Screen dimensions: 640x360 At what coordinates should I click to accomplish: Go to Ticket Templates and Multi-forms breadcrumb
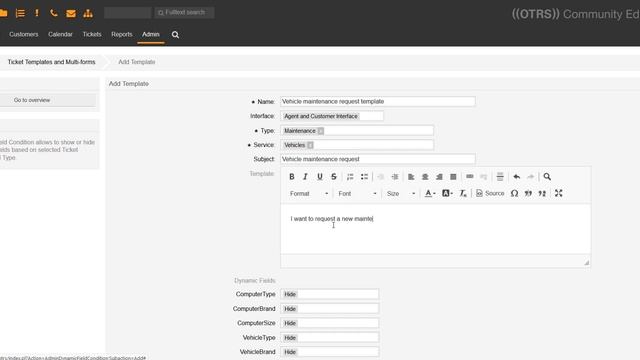click(x=51, y=62)
